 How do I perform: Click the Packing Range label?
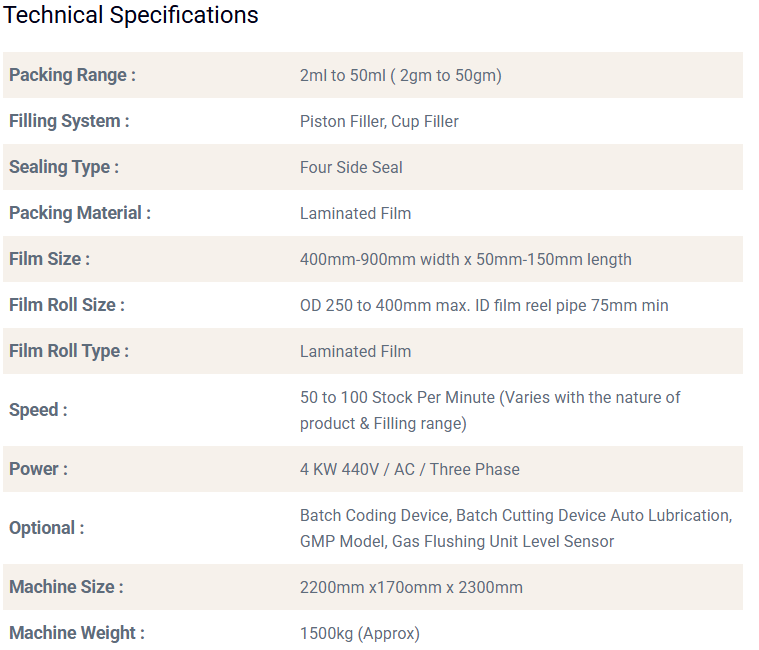click(x=72, y=75)
